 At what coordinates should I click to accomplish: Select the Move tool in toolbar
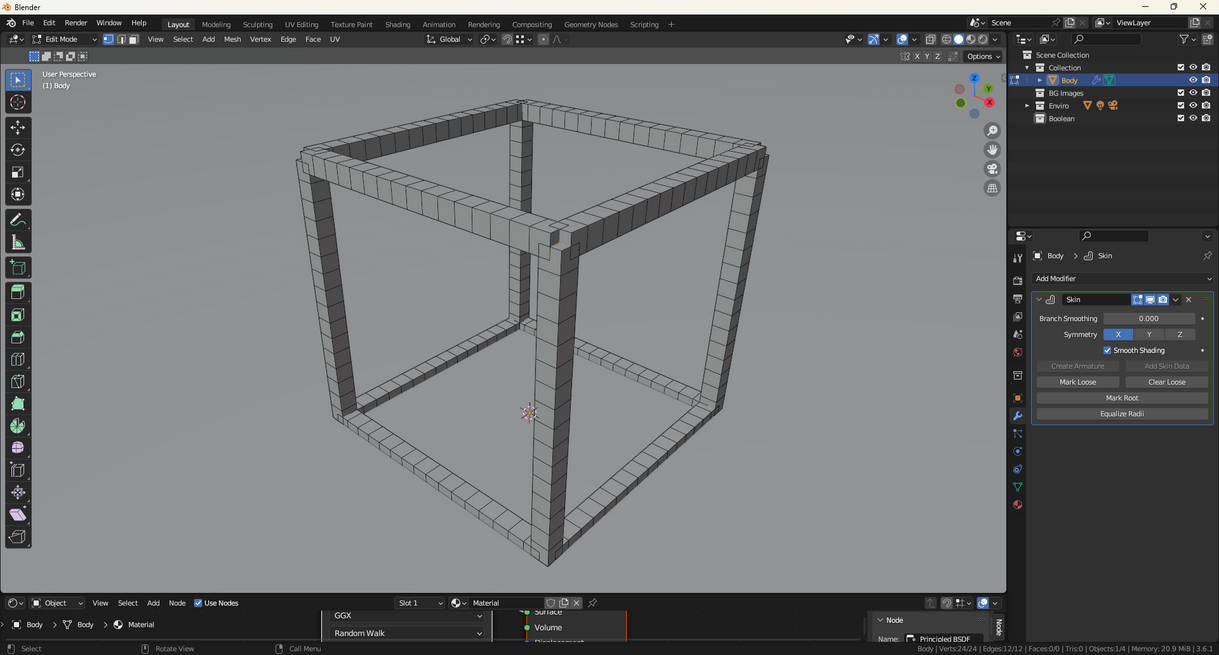[x=18, y=127]
